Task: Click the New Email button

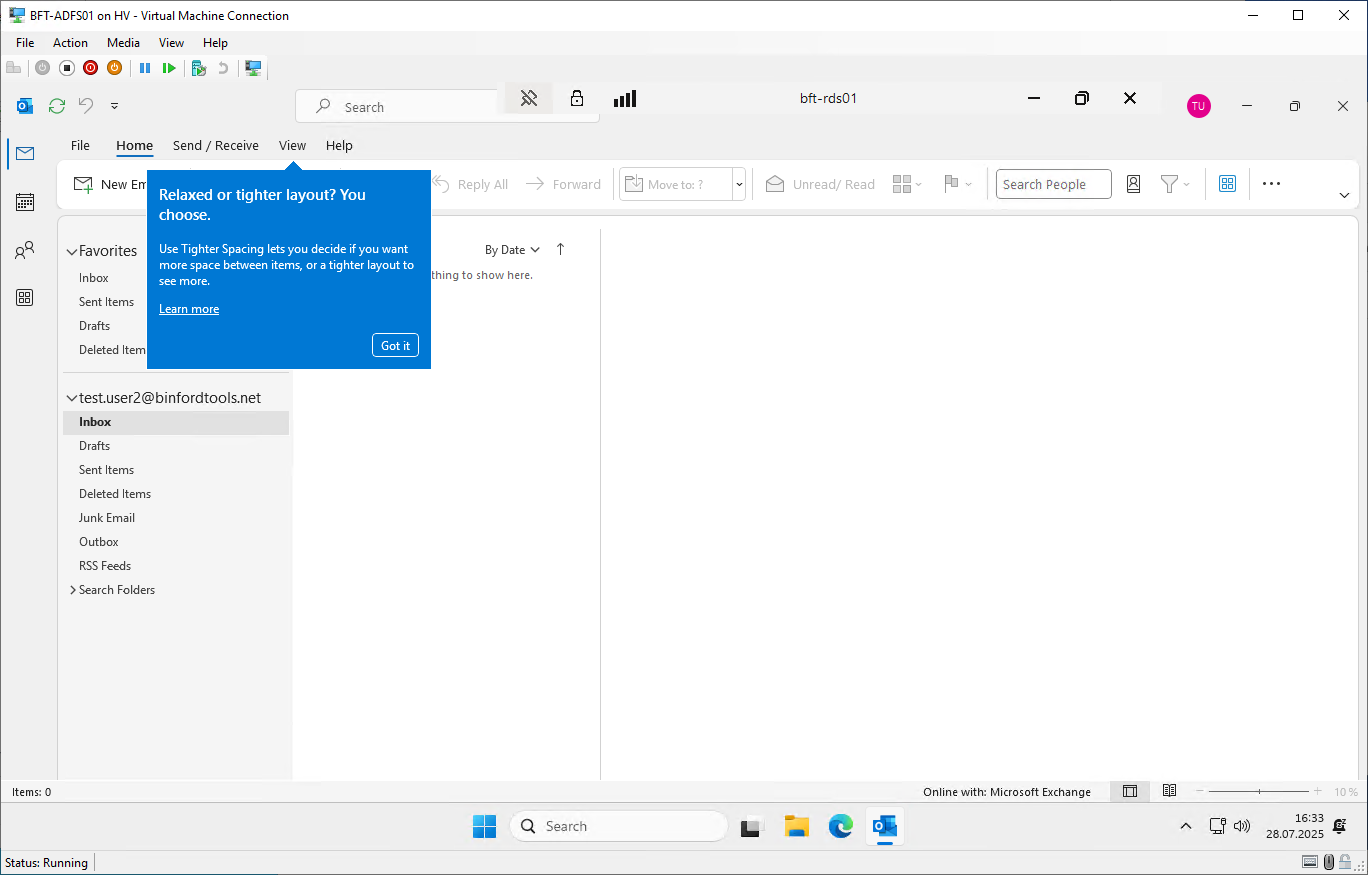Action: pos(110,184)
